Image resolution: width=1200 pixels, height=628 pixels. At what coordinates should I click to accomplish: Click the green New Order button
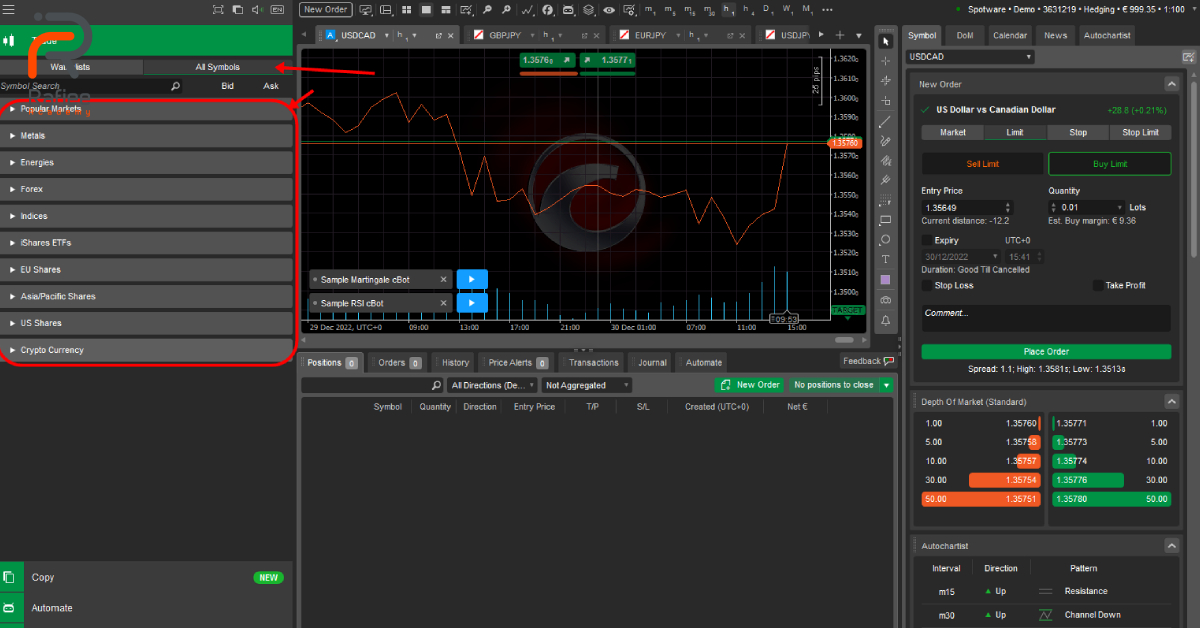[x=750, y=385]
